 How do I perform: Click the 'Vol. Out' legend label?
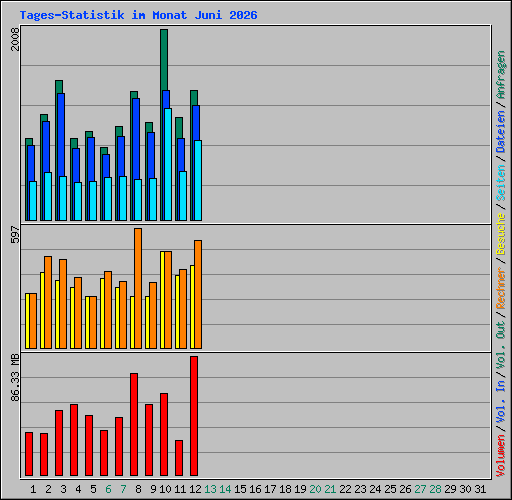point(501,345)
